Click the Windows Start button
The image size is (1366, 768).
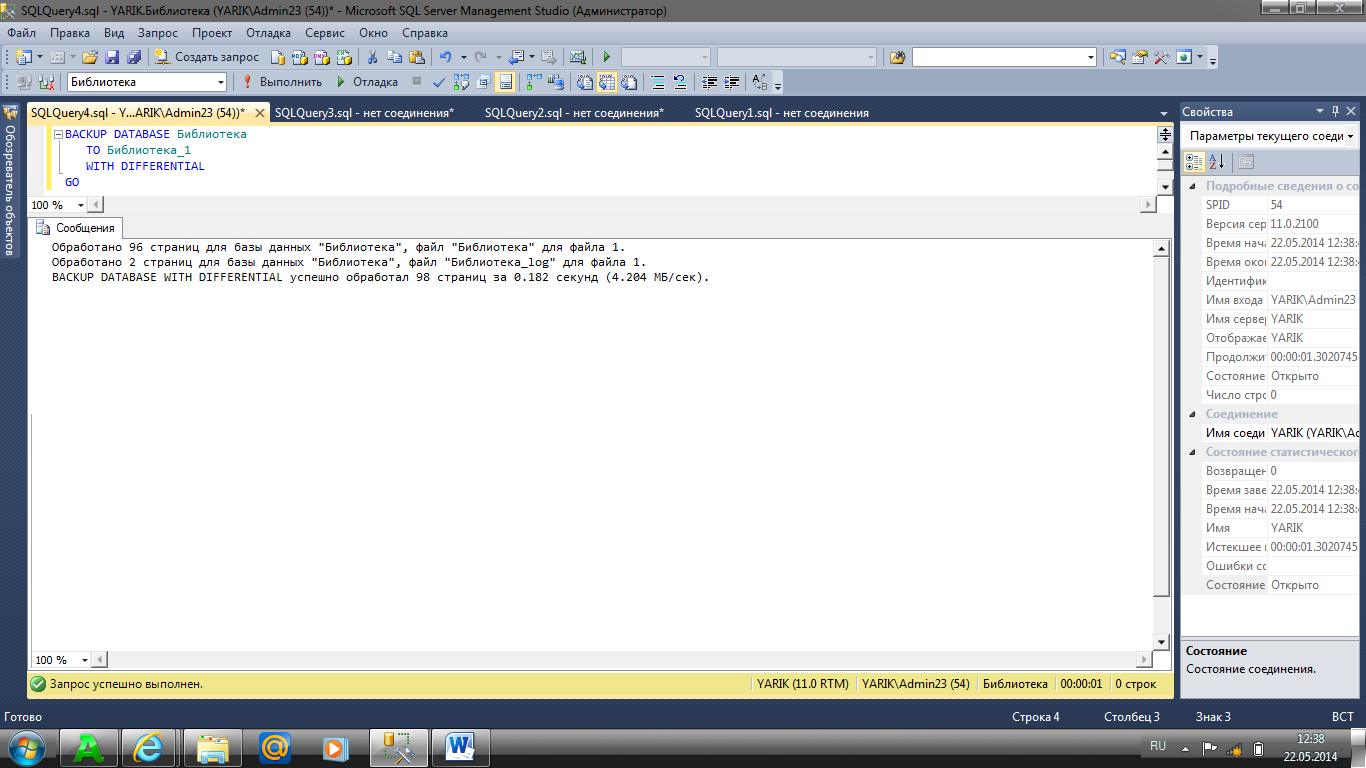tap(27, 747)
